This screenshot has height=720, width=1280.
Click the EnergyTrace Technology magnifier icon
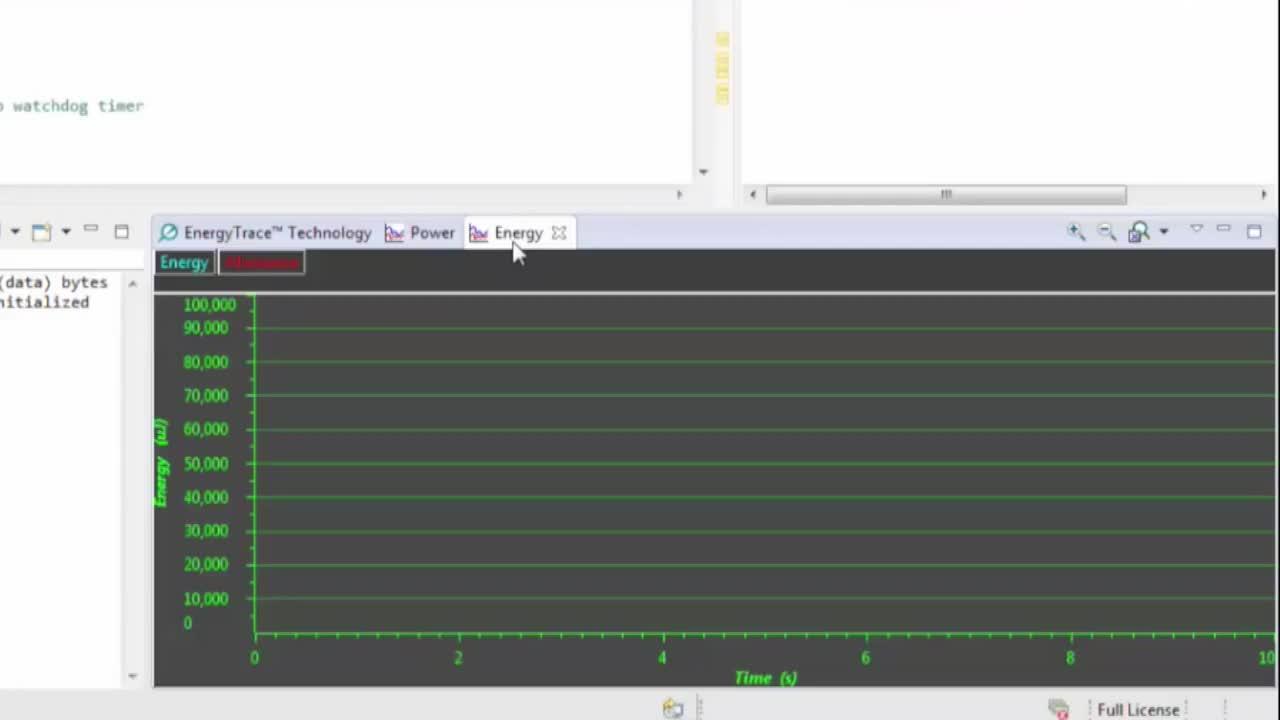coord(168,232)
